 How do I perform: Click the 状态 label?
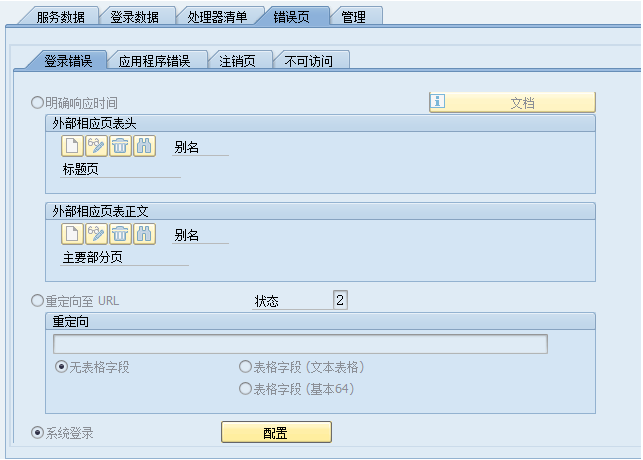click(267, 301)
